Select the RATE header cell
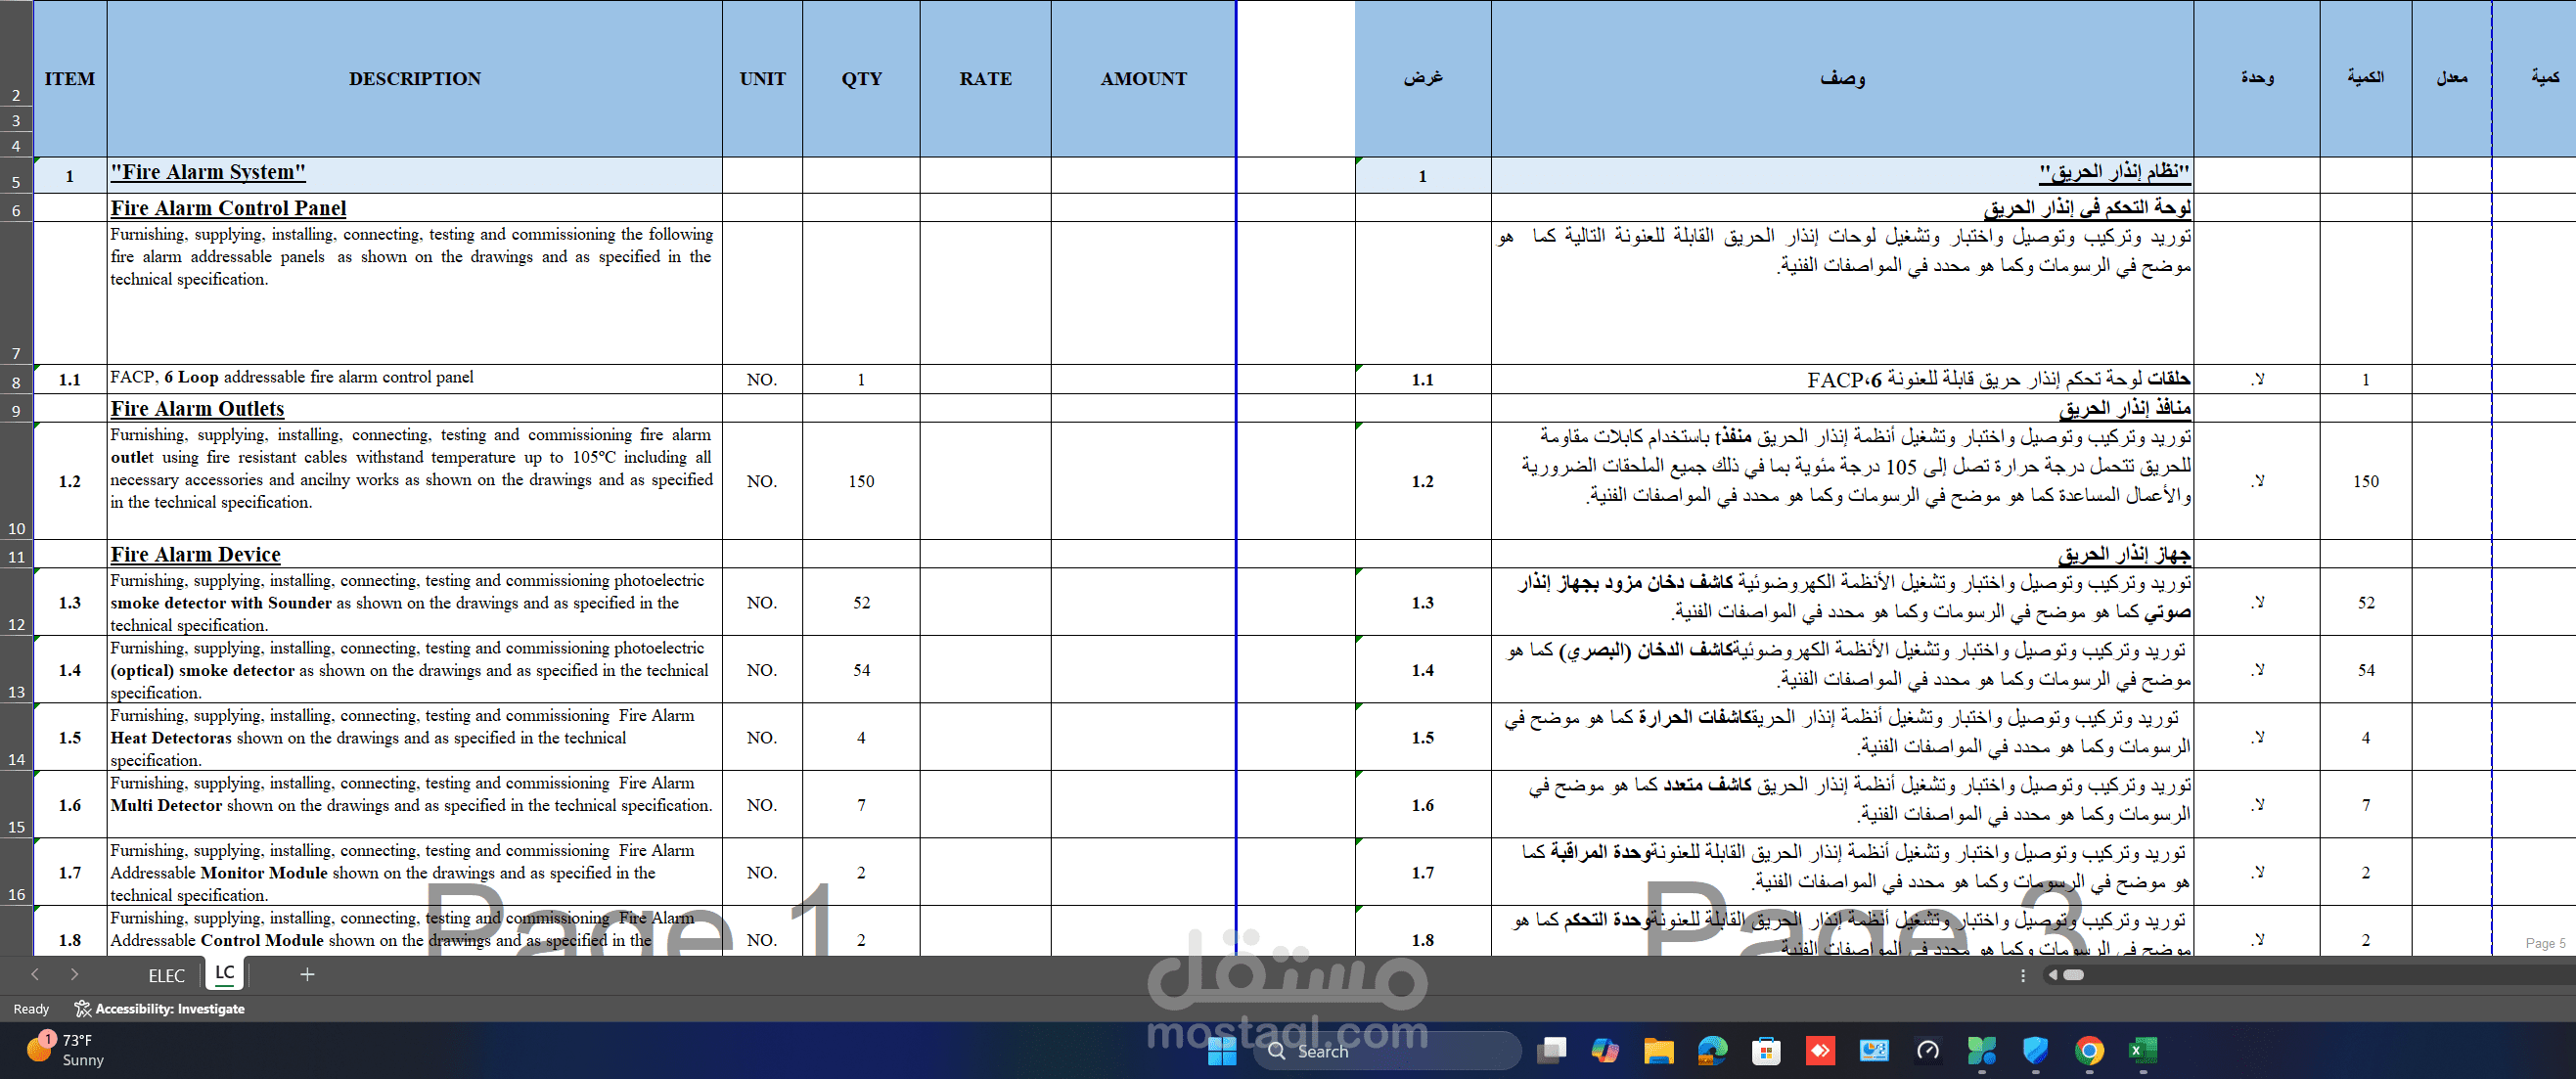2576x1079 pixels. 985,78
